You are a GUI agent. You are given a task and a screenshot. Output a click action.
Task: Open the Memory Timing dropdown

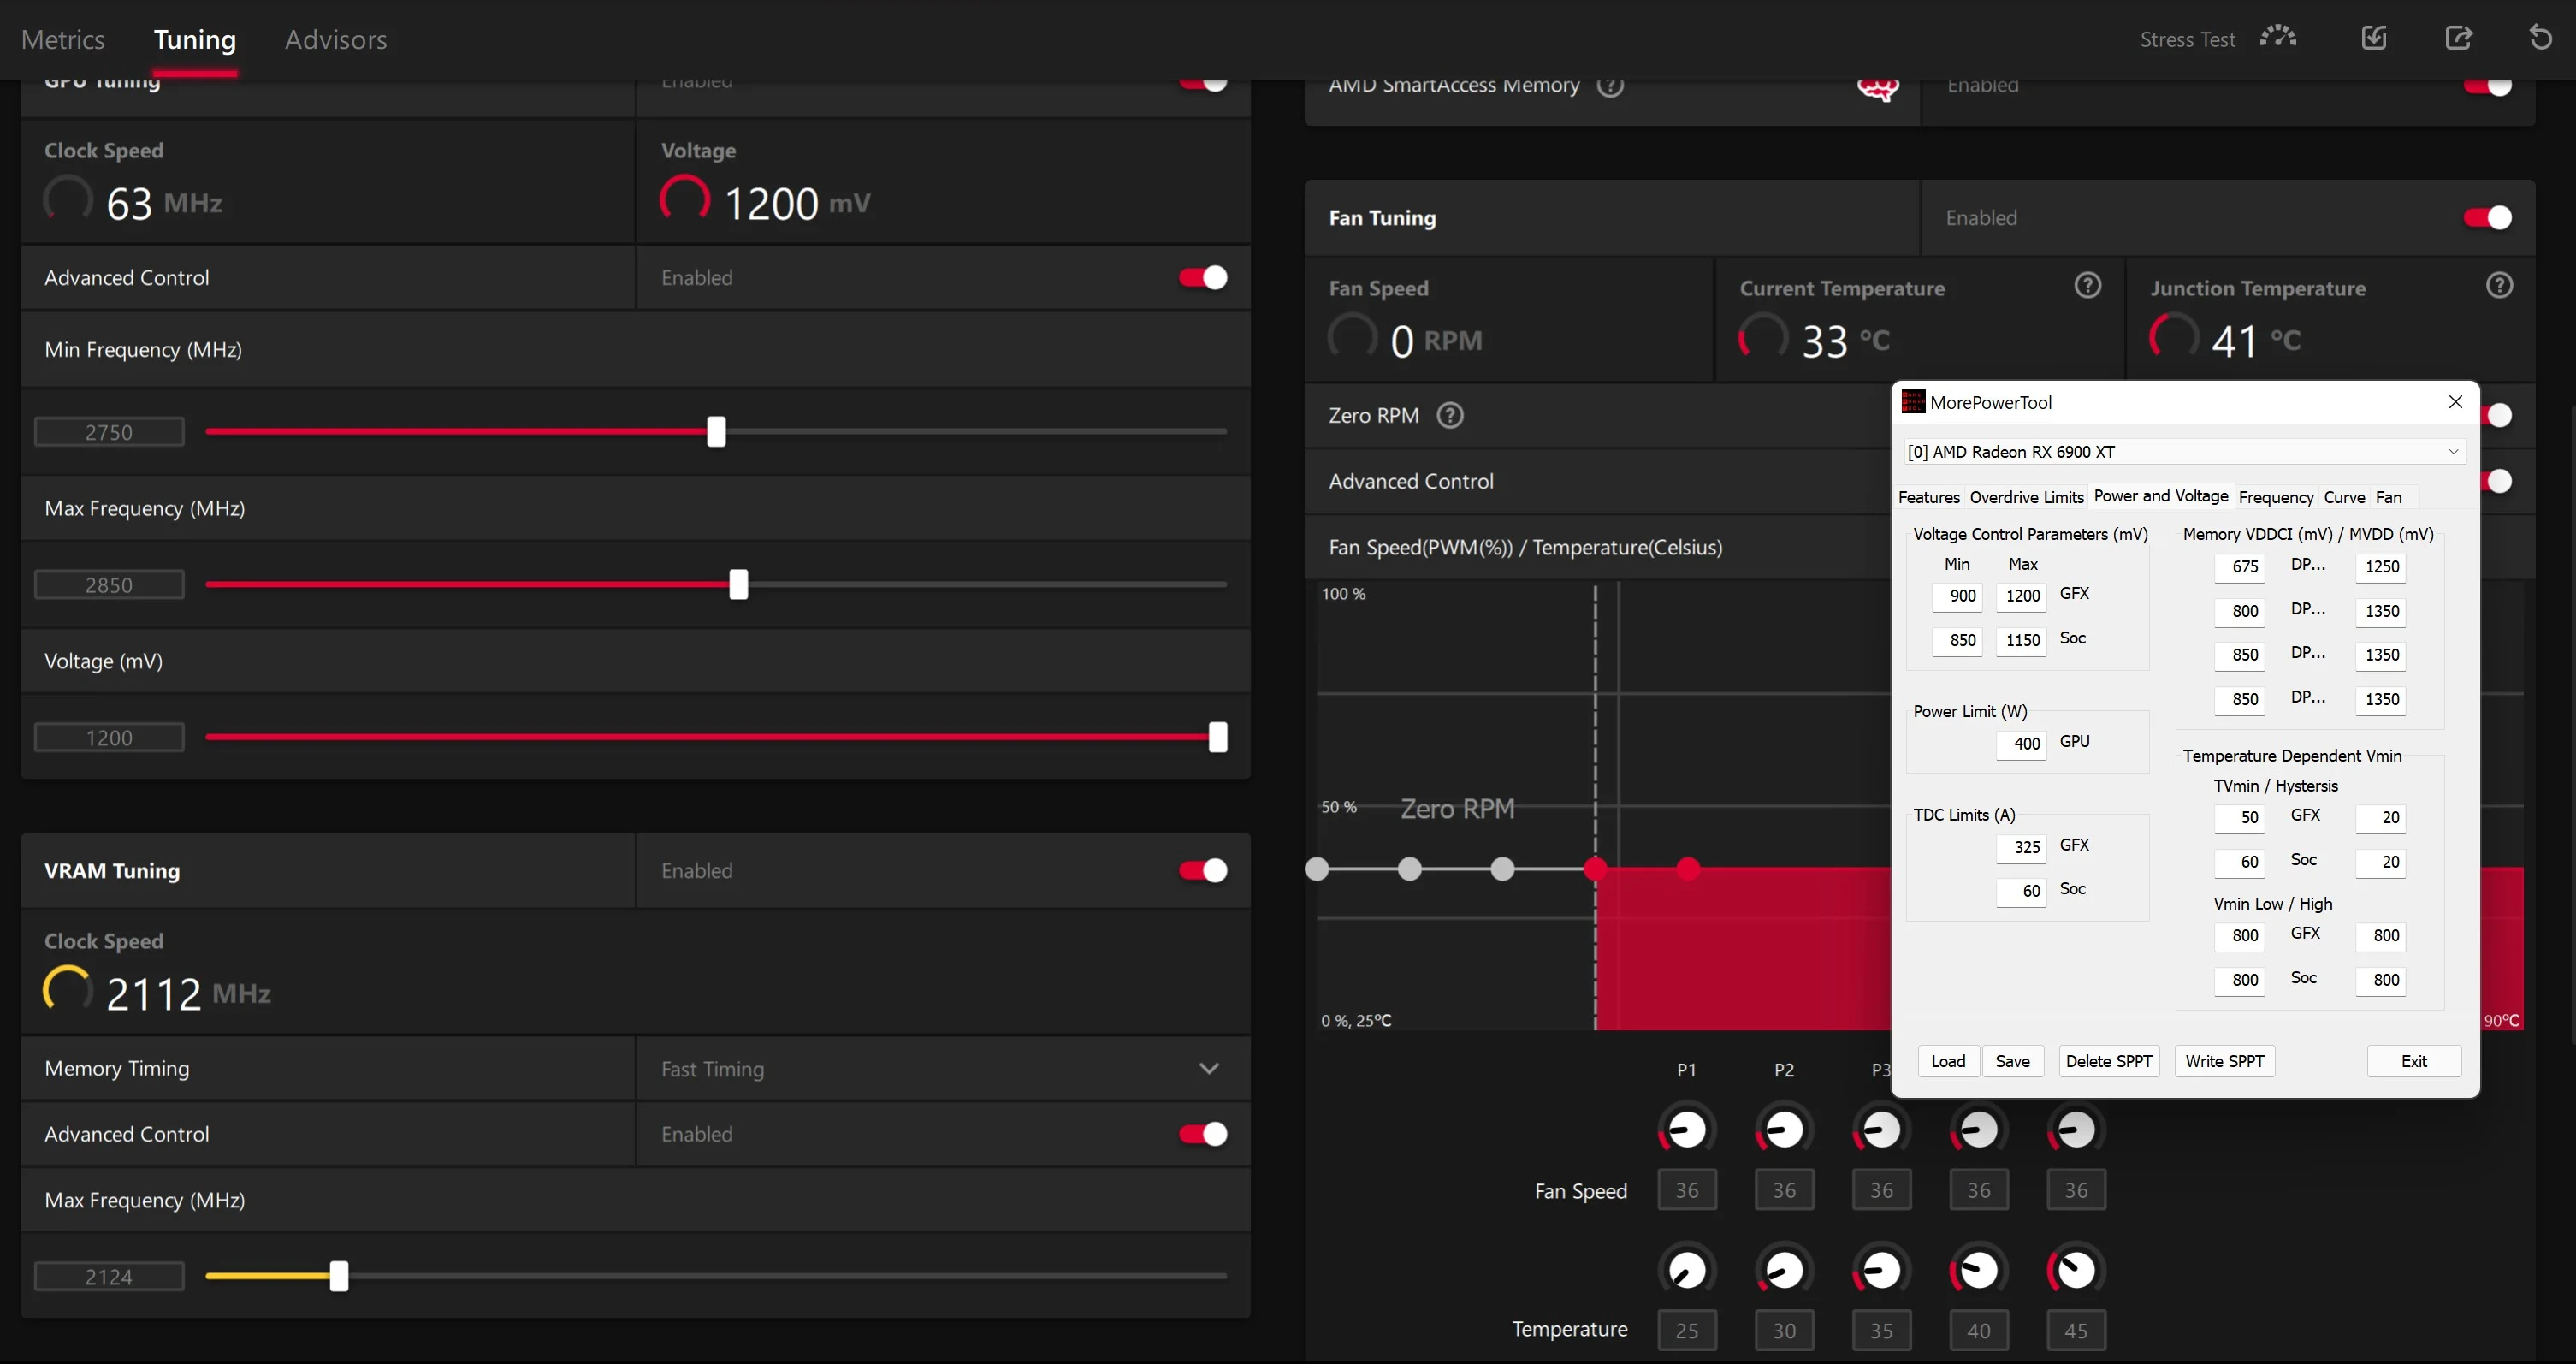tap(943, 1069)
